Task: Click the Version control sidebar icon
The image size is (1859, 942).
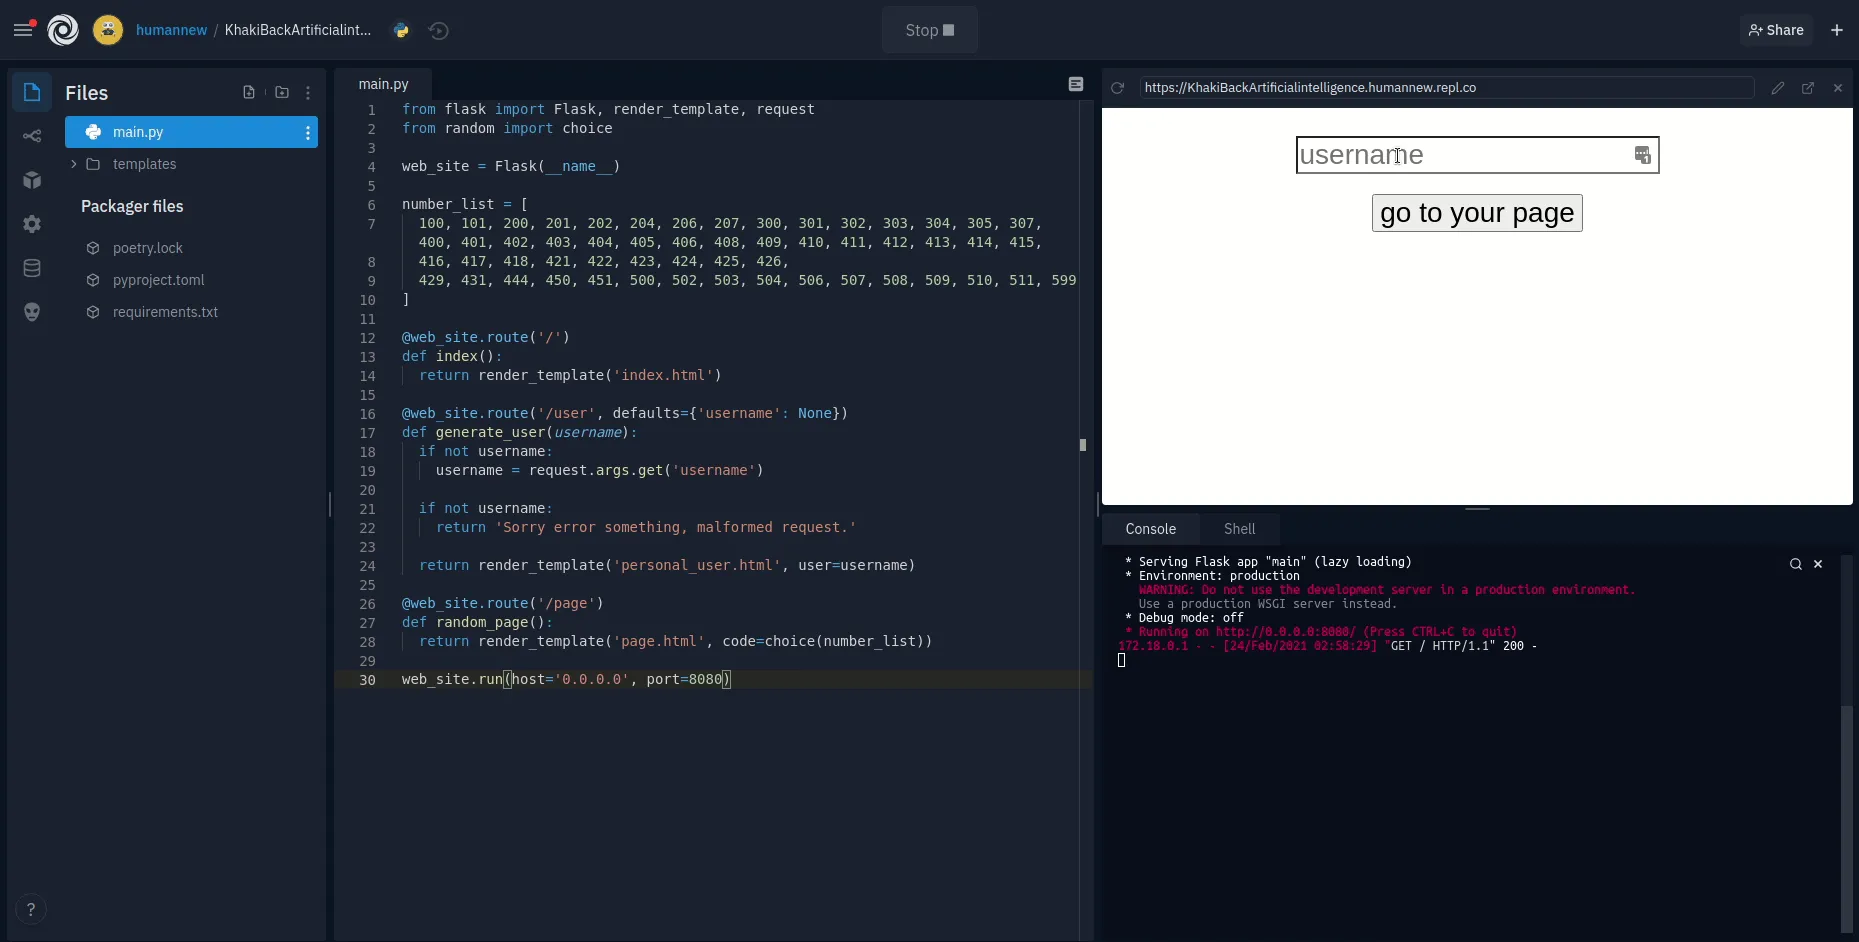Action: coord(32,136)
